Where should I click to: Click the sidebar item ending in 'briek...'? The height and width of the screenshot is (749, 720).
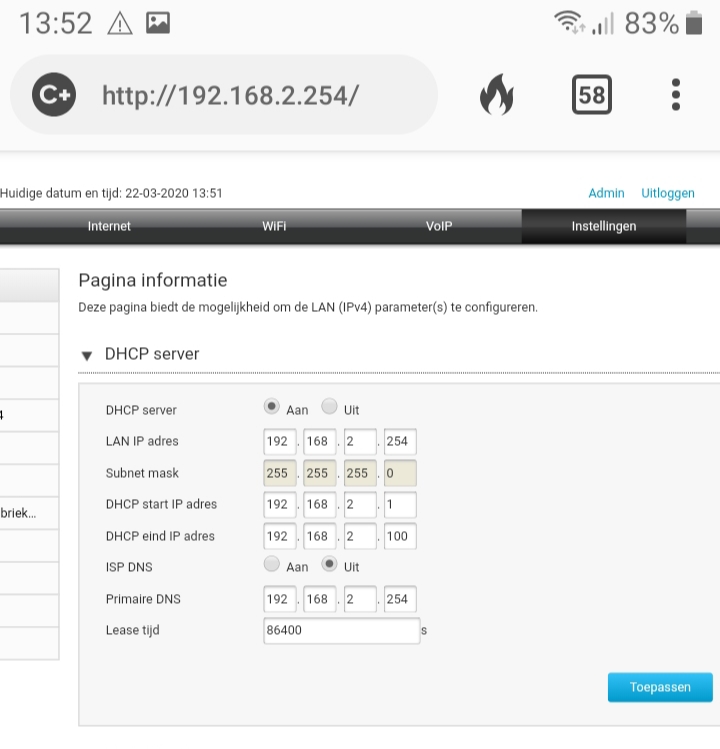pos(29,514)
